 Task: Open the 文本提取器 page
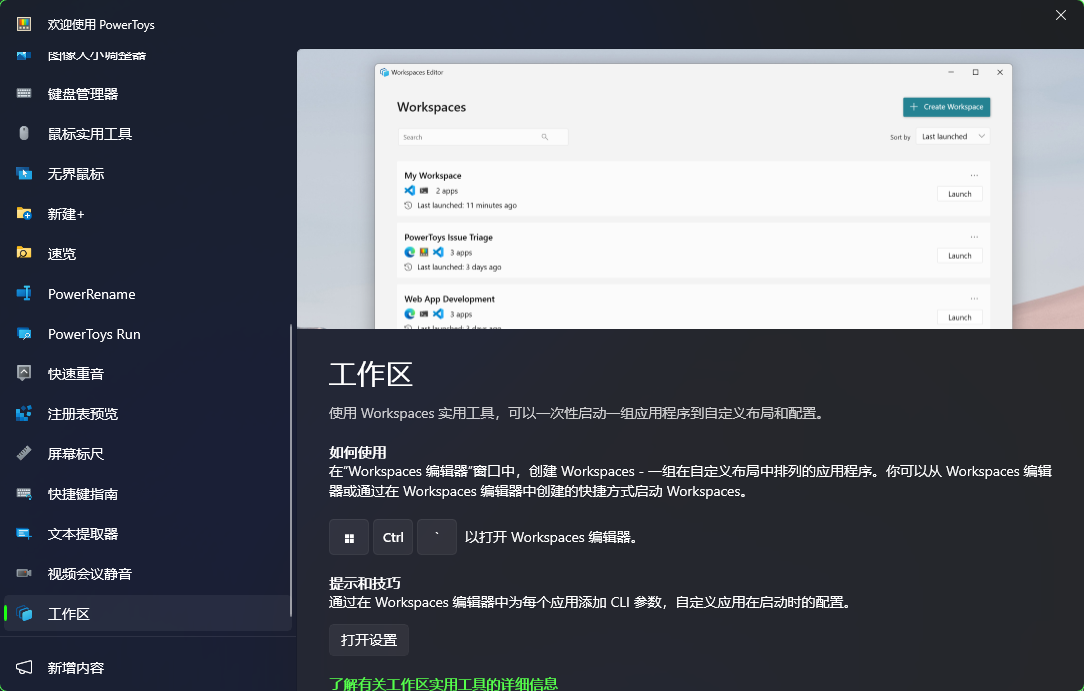coord(148,534)
